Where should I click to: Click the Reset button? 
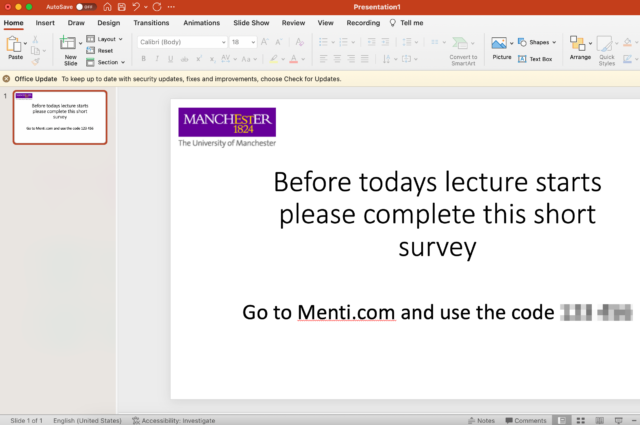tap(100, 51)
